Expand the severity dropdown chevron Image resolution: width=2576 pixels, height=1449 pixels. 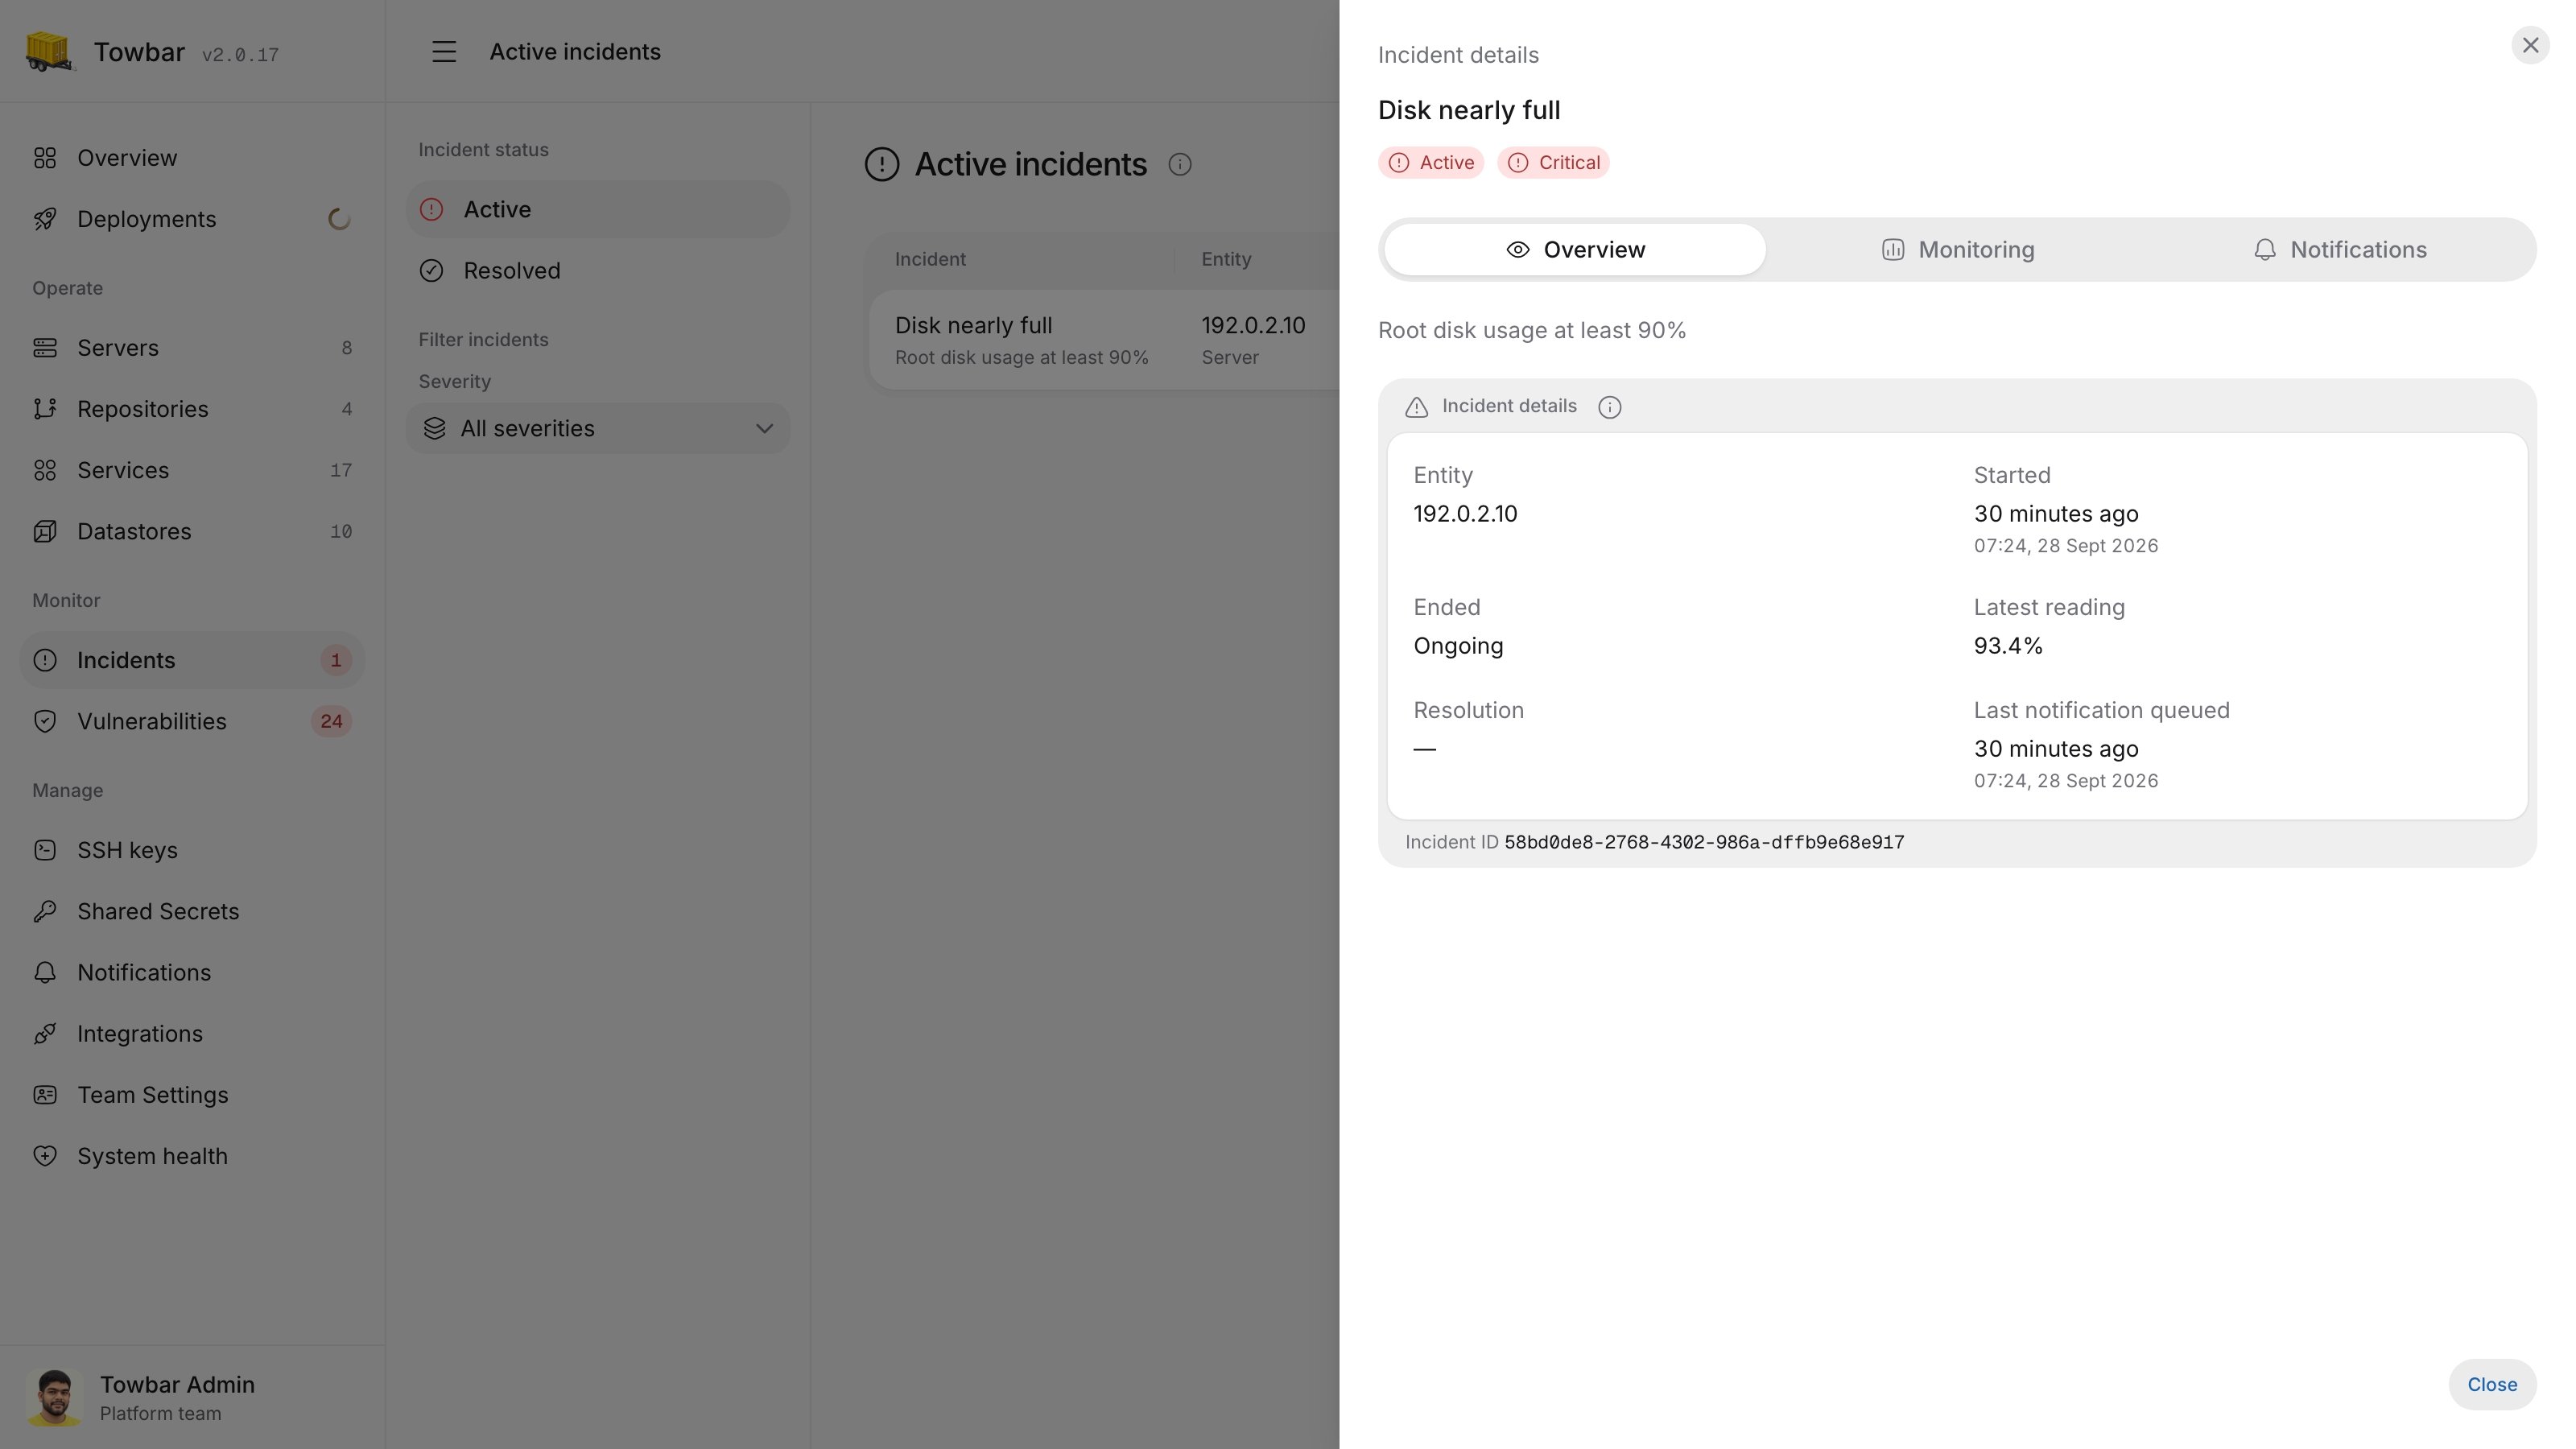point(764,428)
